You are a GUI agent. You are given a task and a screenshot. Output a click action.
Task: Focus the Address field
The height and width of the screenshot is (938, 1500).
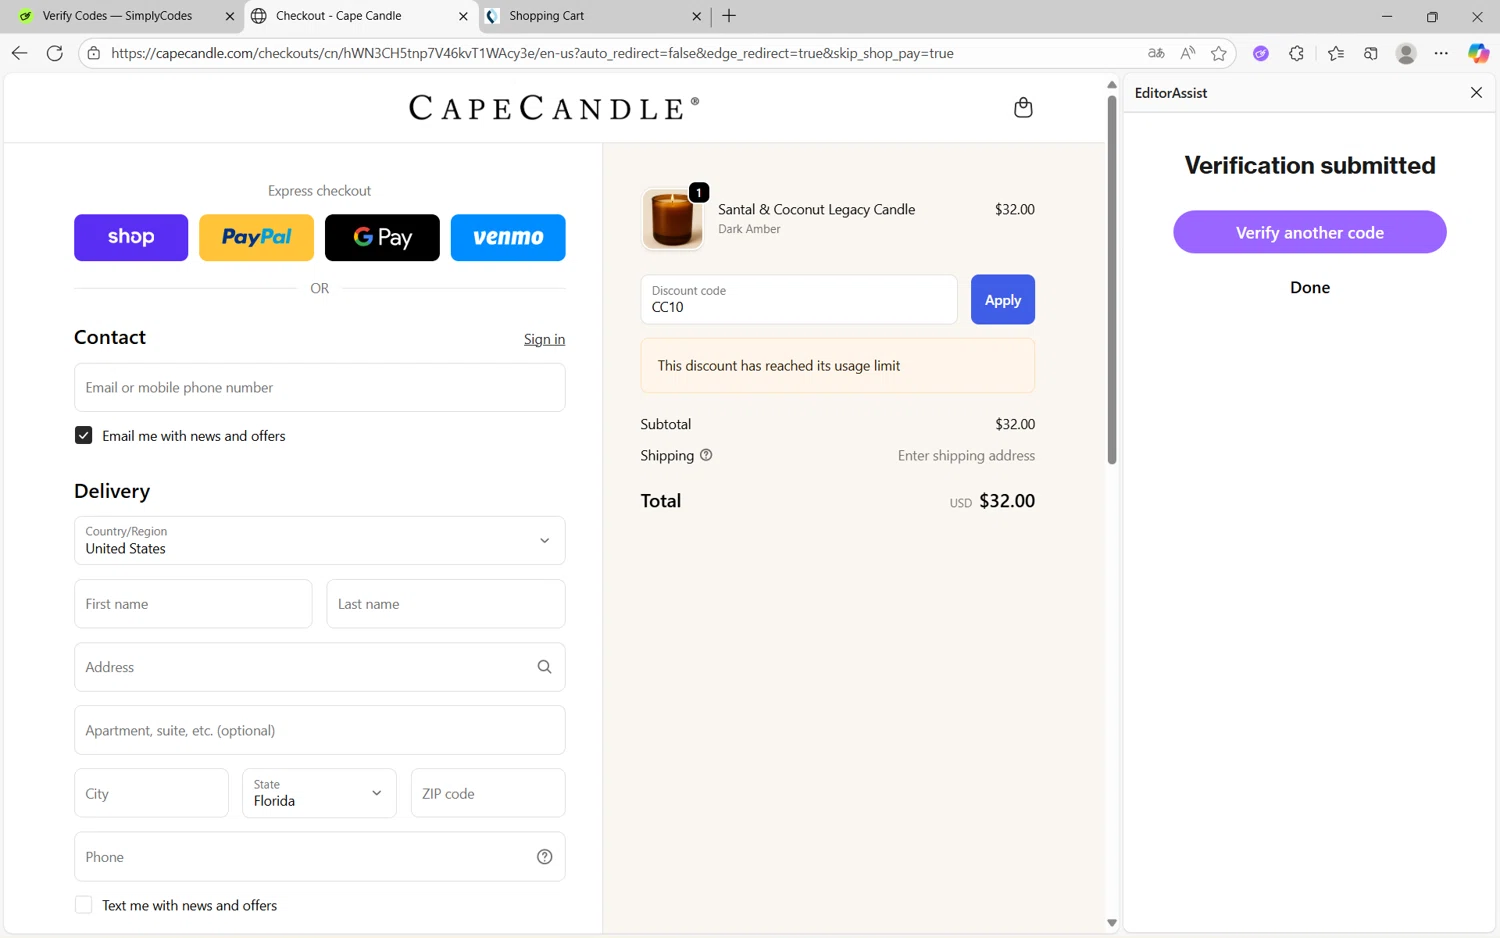tap(320, 667)
